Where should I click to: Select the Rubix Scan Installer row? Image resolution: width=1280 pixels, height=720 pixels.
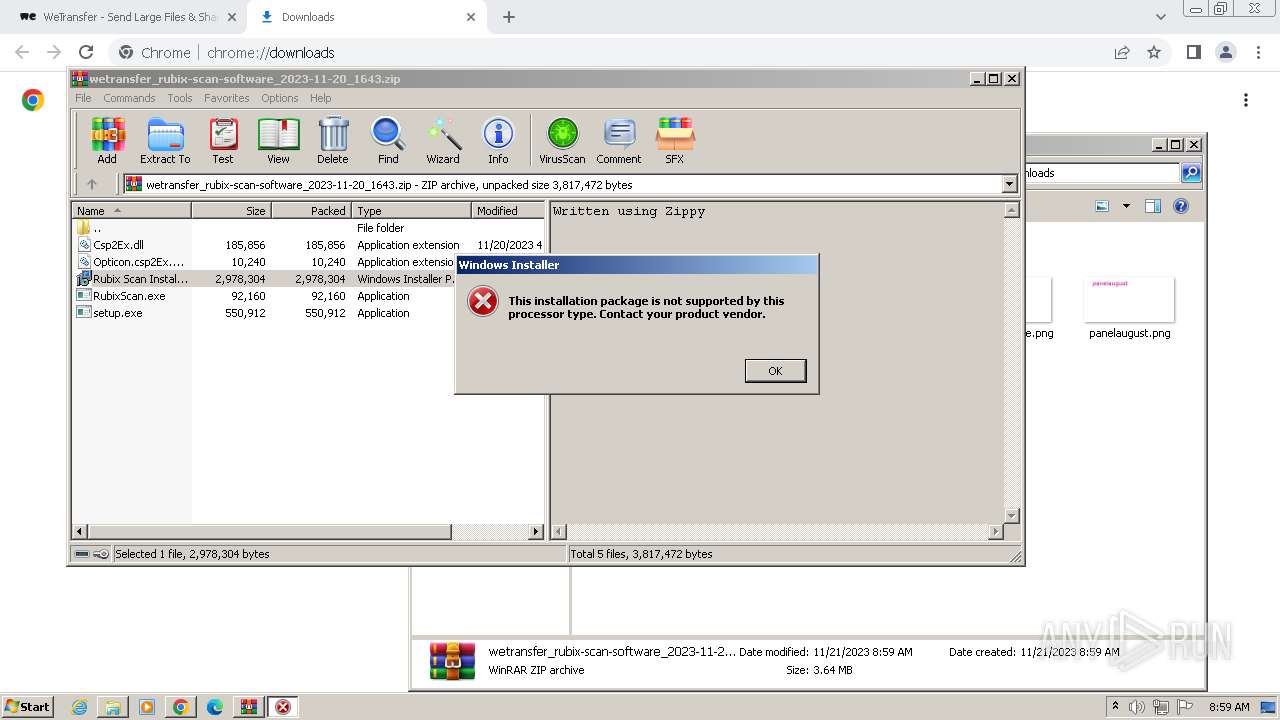pyautogui.click(x=265, y=279)
